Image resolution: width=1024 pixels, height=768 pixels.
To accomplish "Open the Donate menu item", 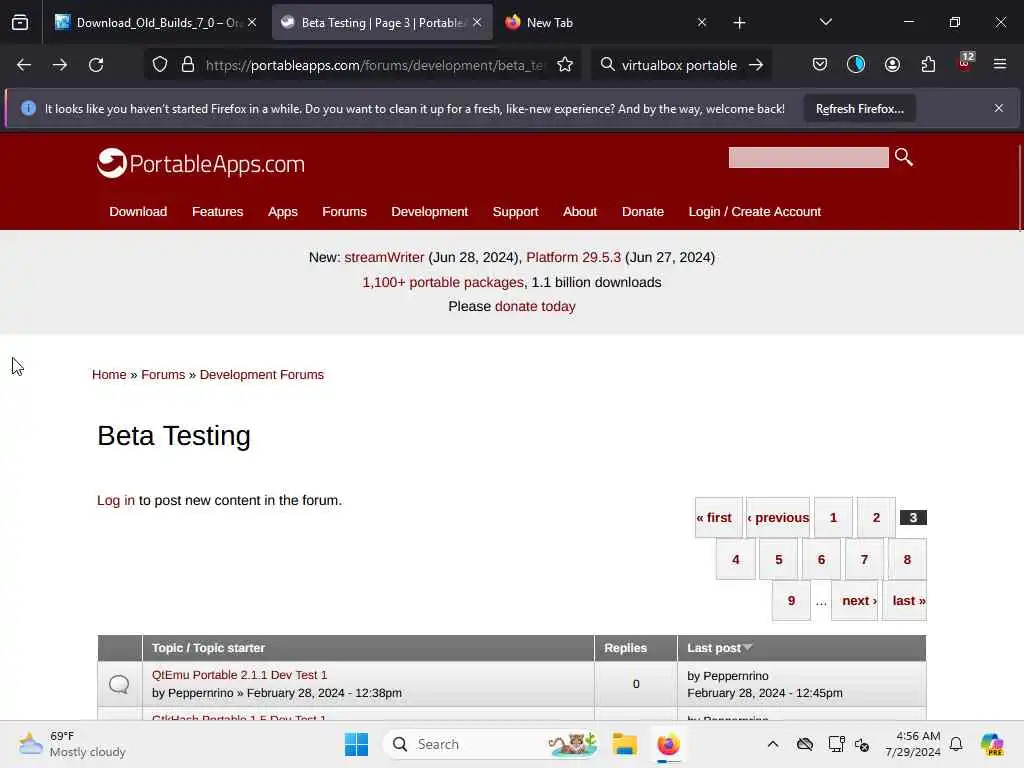I will pos(643,212).
